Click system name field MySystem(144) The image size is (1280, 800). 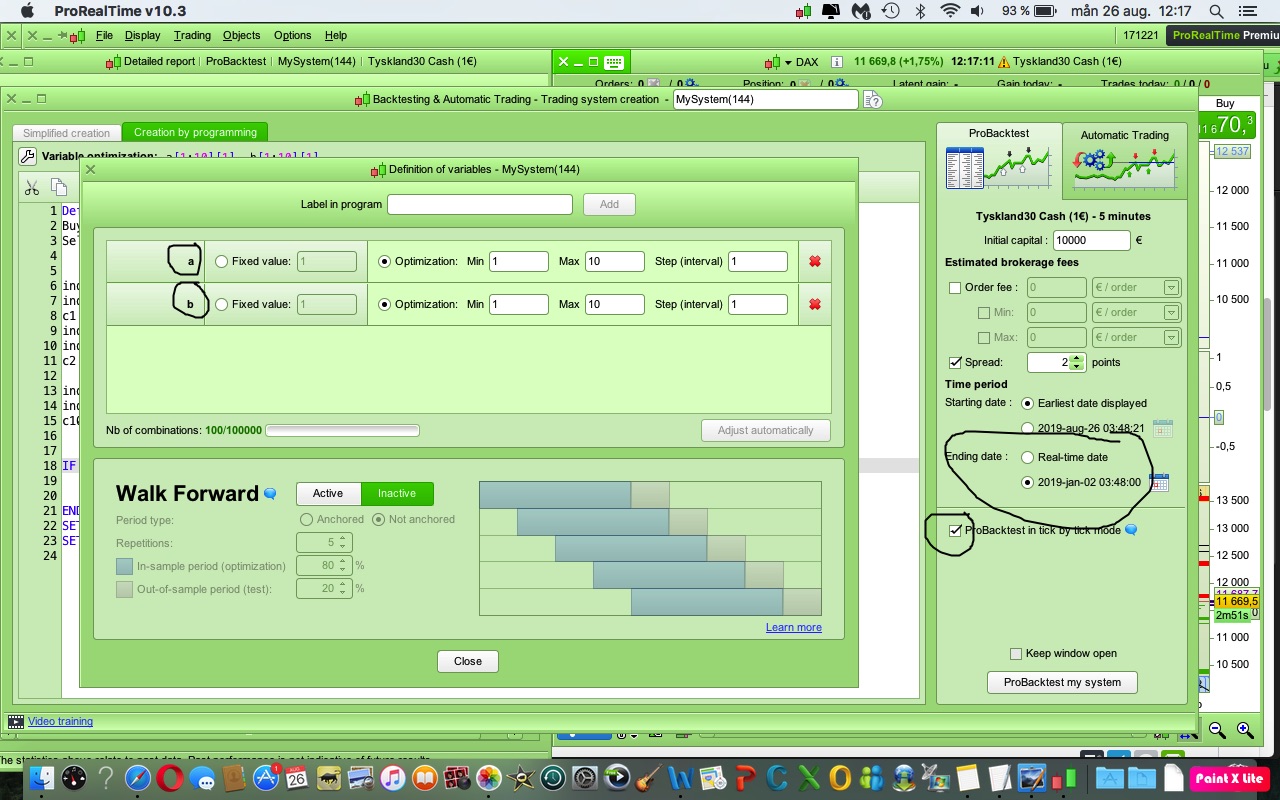click(766, 99)
